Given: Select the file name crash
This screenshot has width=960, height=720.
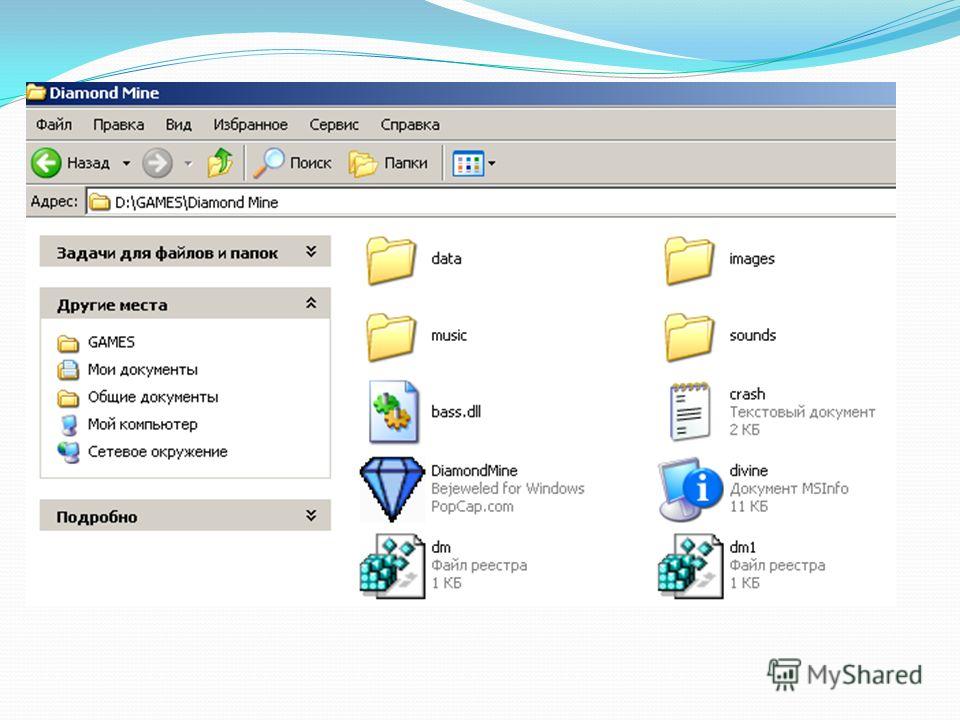Looking at the screenshot, I should pos(748,394).
